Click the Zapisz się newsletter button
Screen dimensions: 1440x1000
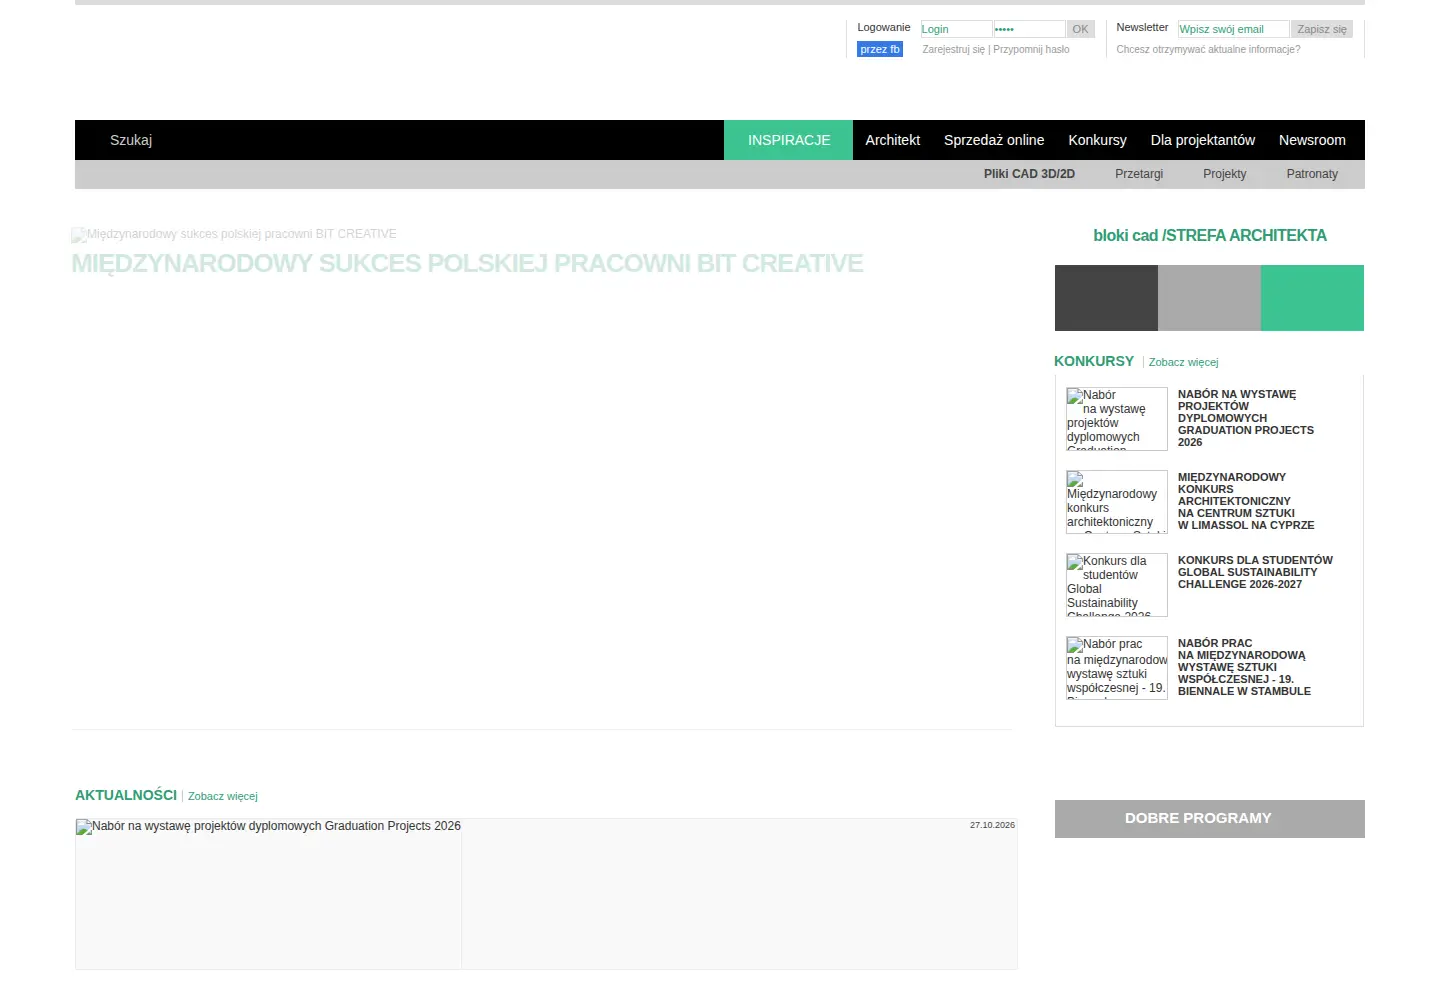tap(1322, 29)
